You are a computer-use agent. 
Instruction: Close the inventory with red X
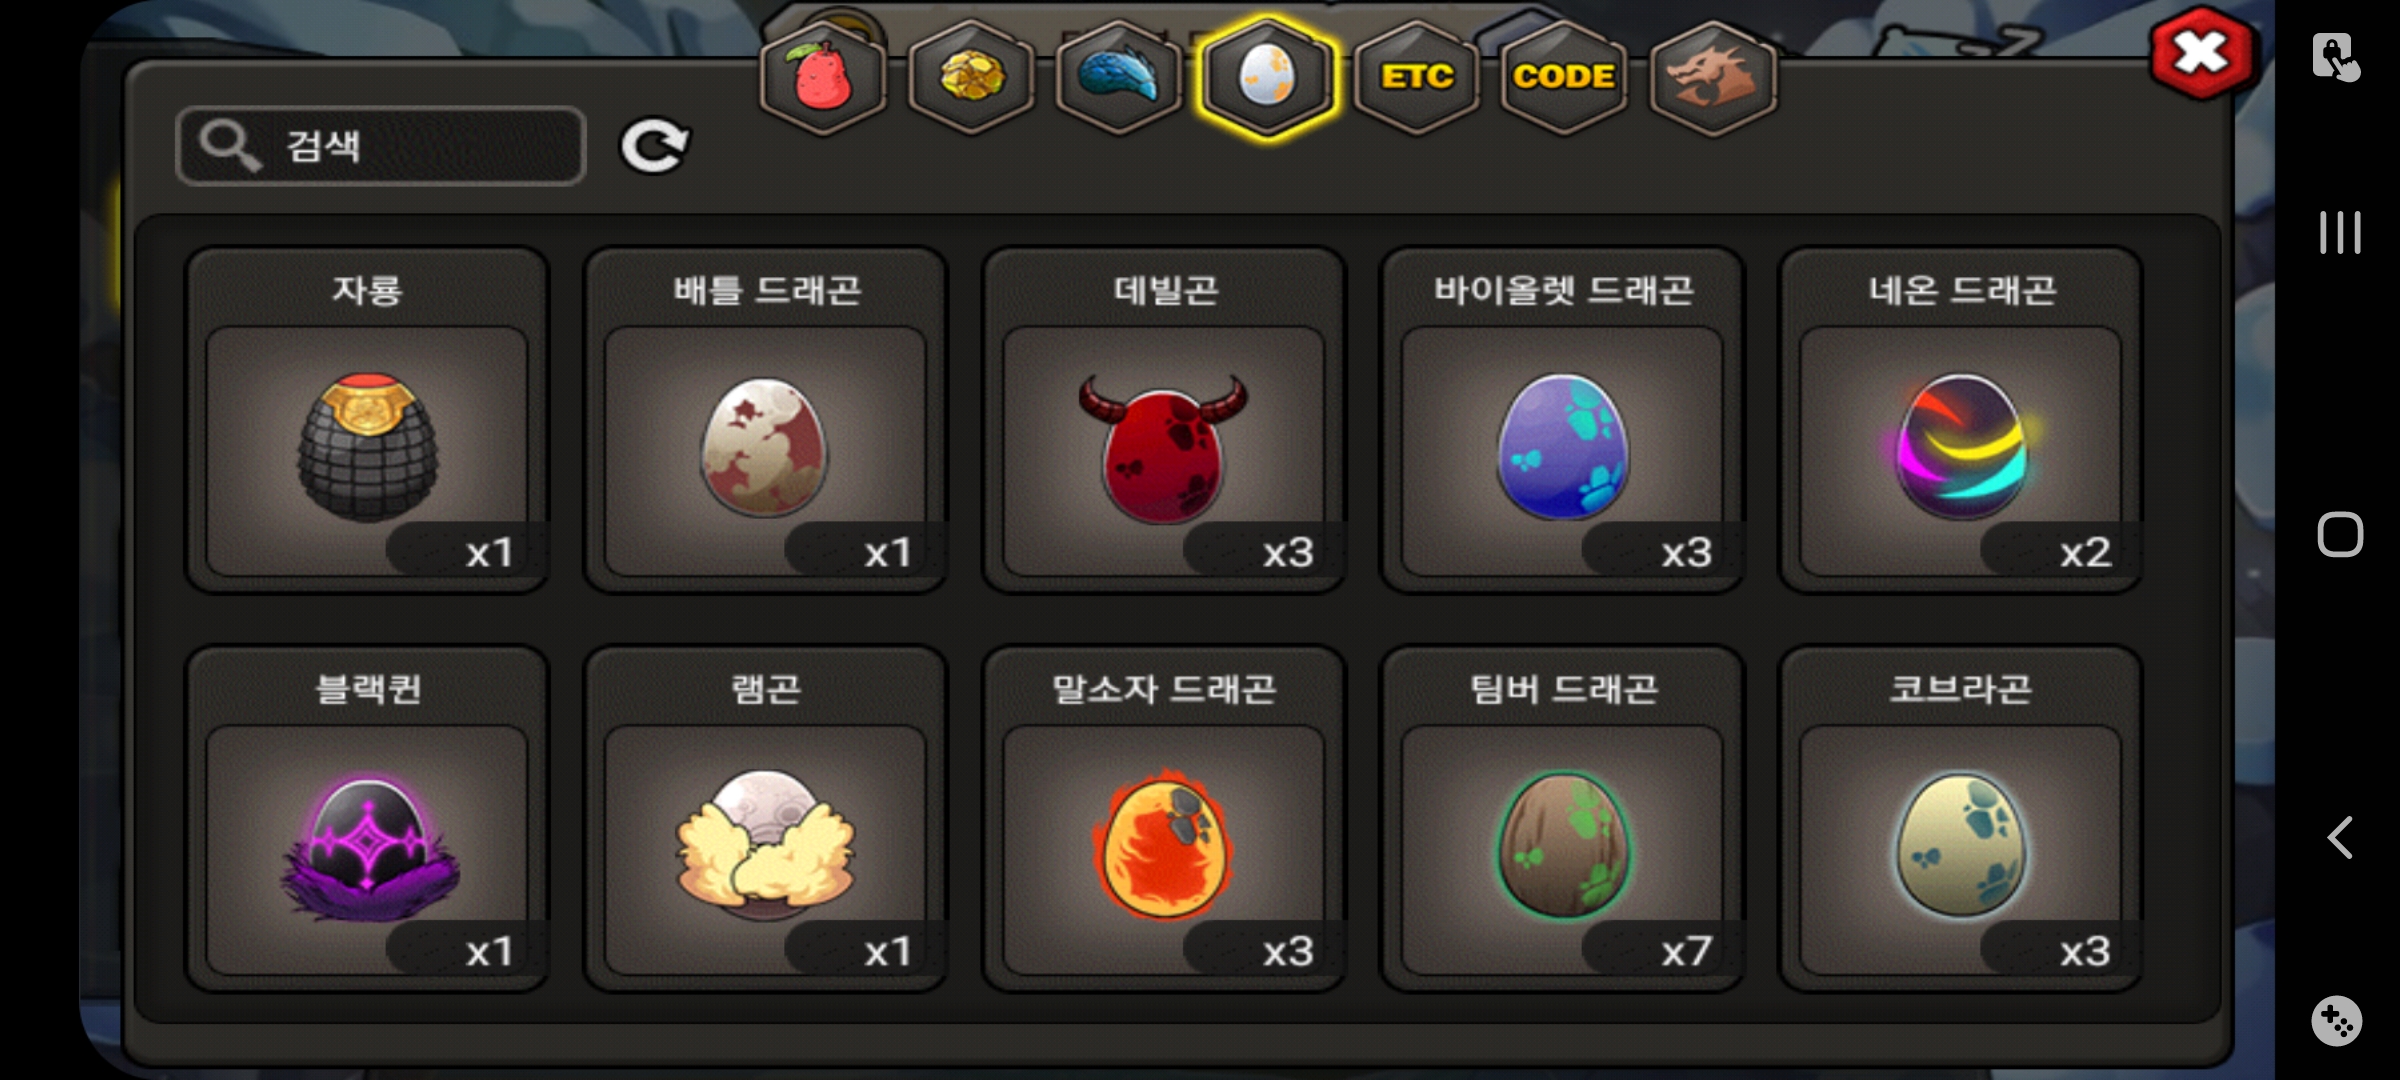(2202, 54)
